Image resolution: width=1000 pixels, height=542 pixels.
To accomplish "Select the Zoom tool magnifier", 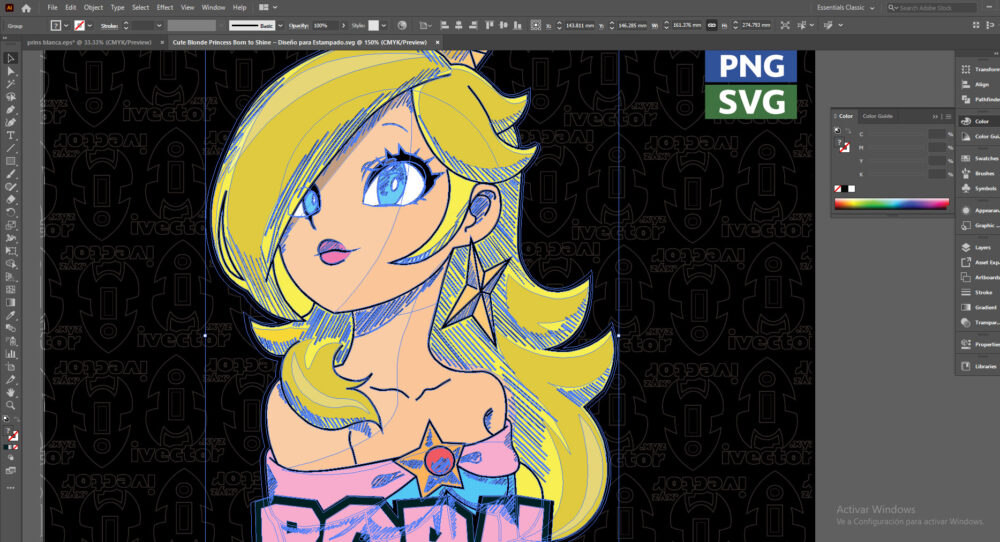I will tap(10, 406).
